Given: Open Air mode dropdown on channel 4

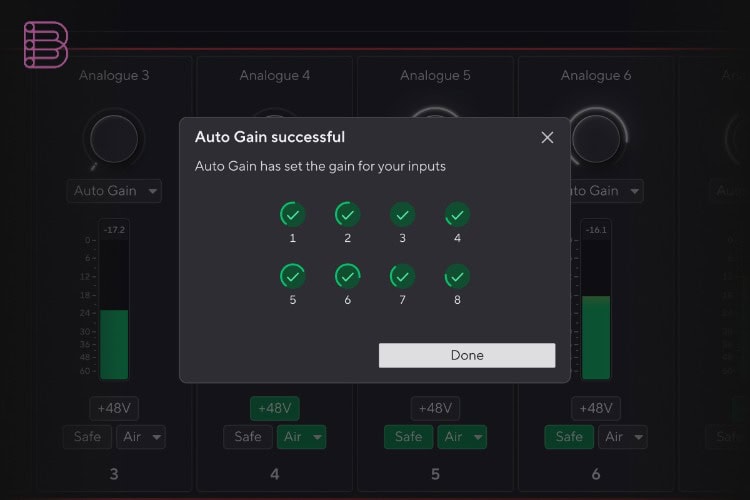Looking at the screenshot, I should click(302, 437).
